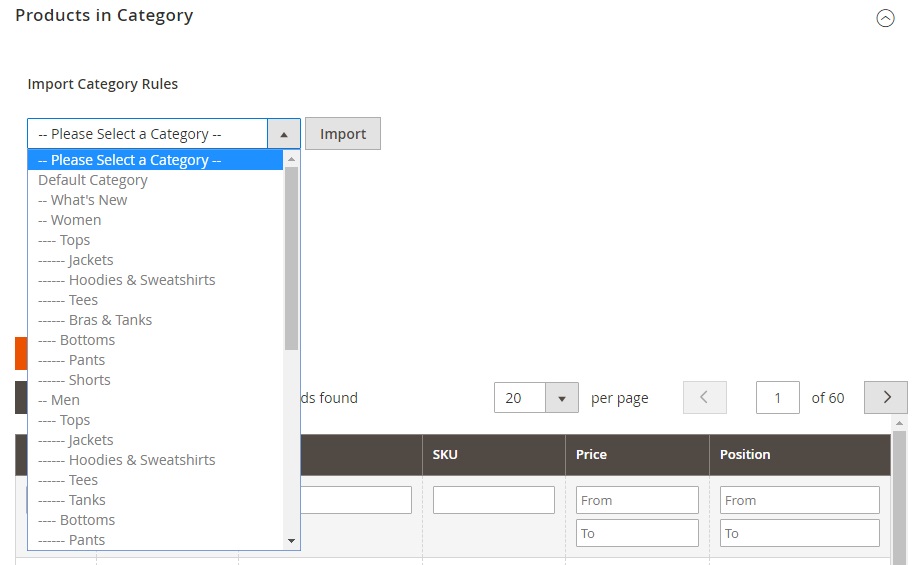Screen dimensions: 921x565
Task: Sort grid by Position column header
Action: click(800, 455)
